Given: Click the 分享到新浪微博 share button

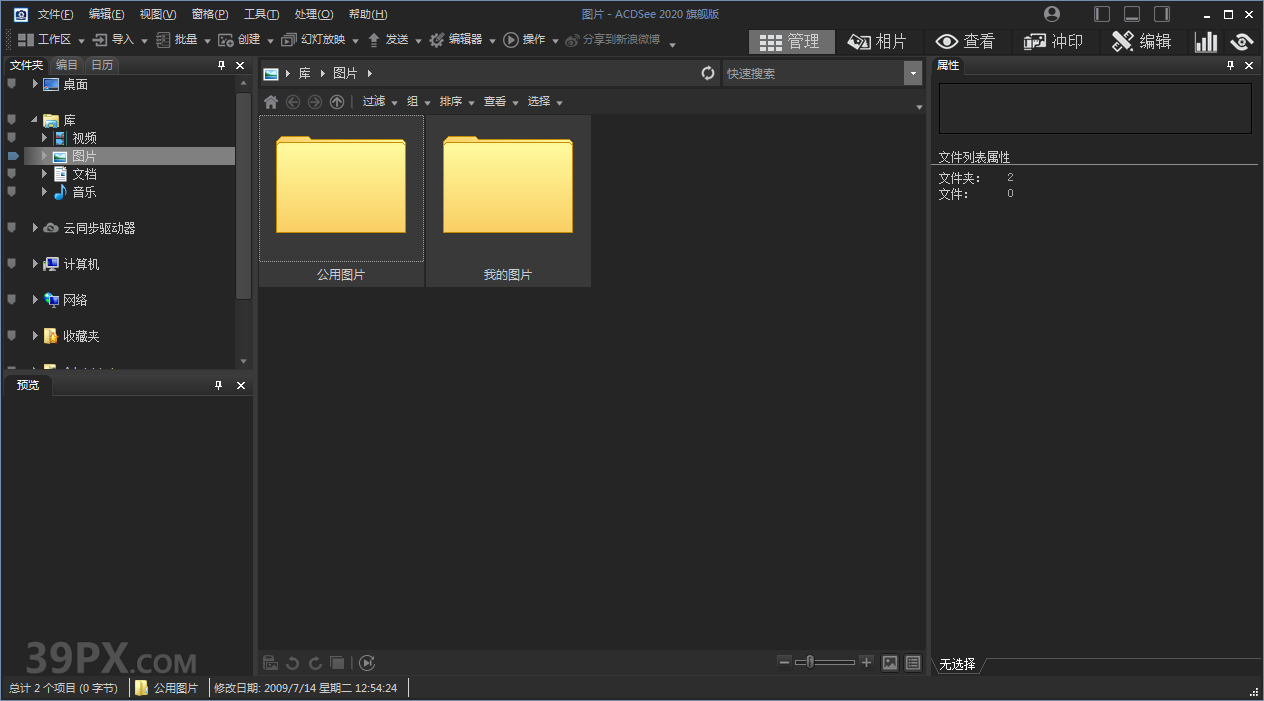Looking at the screenshot, I should pyautogui.click(x=613, y=40).
